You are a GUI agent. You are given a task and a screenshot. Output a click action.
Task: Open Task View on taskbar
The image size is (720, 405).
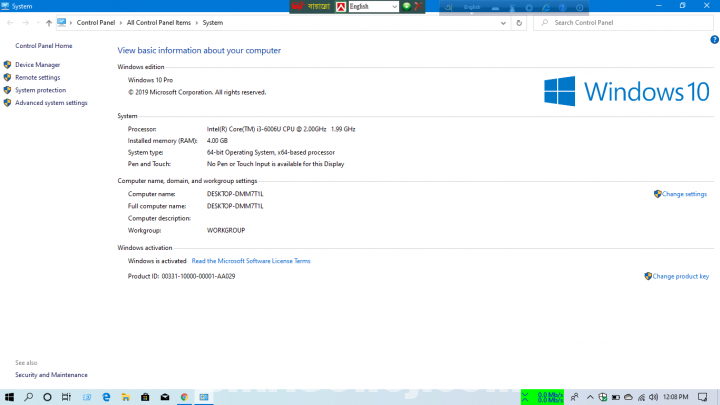point(67,397)
